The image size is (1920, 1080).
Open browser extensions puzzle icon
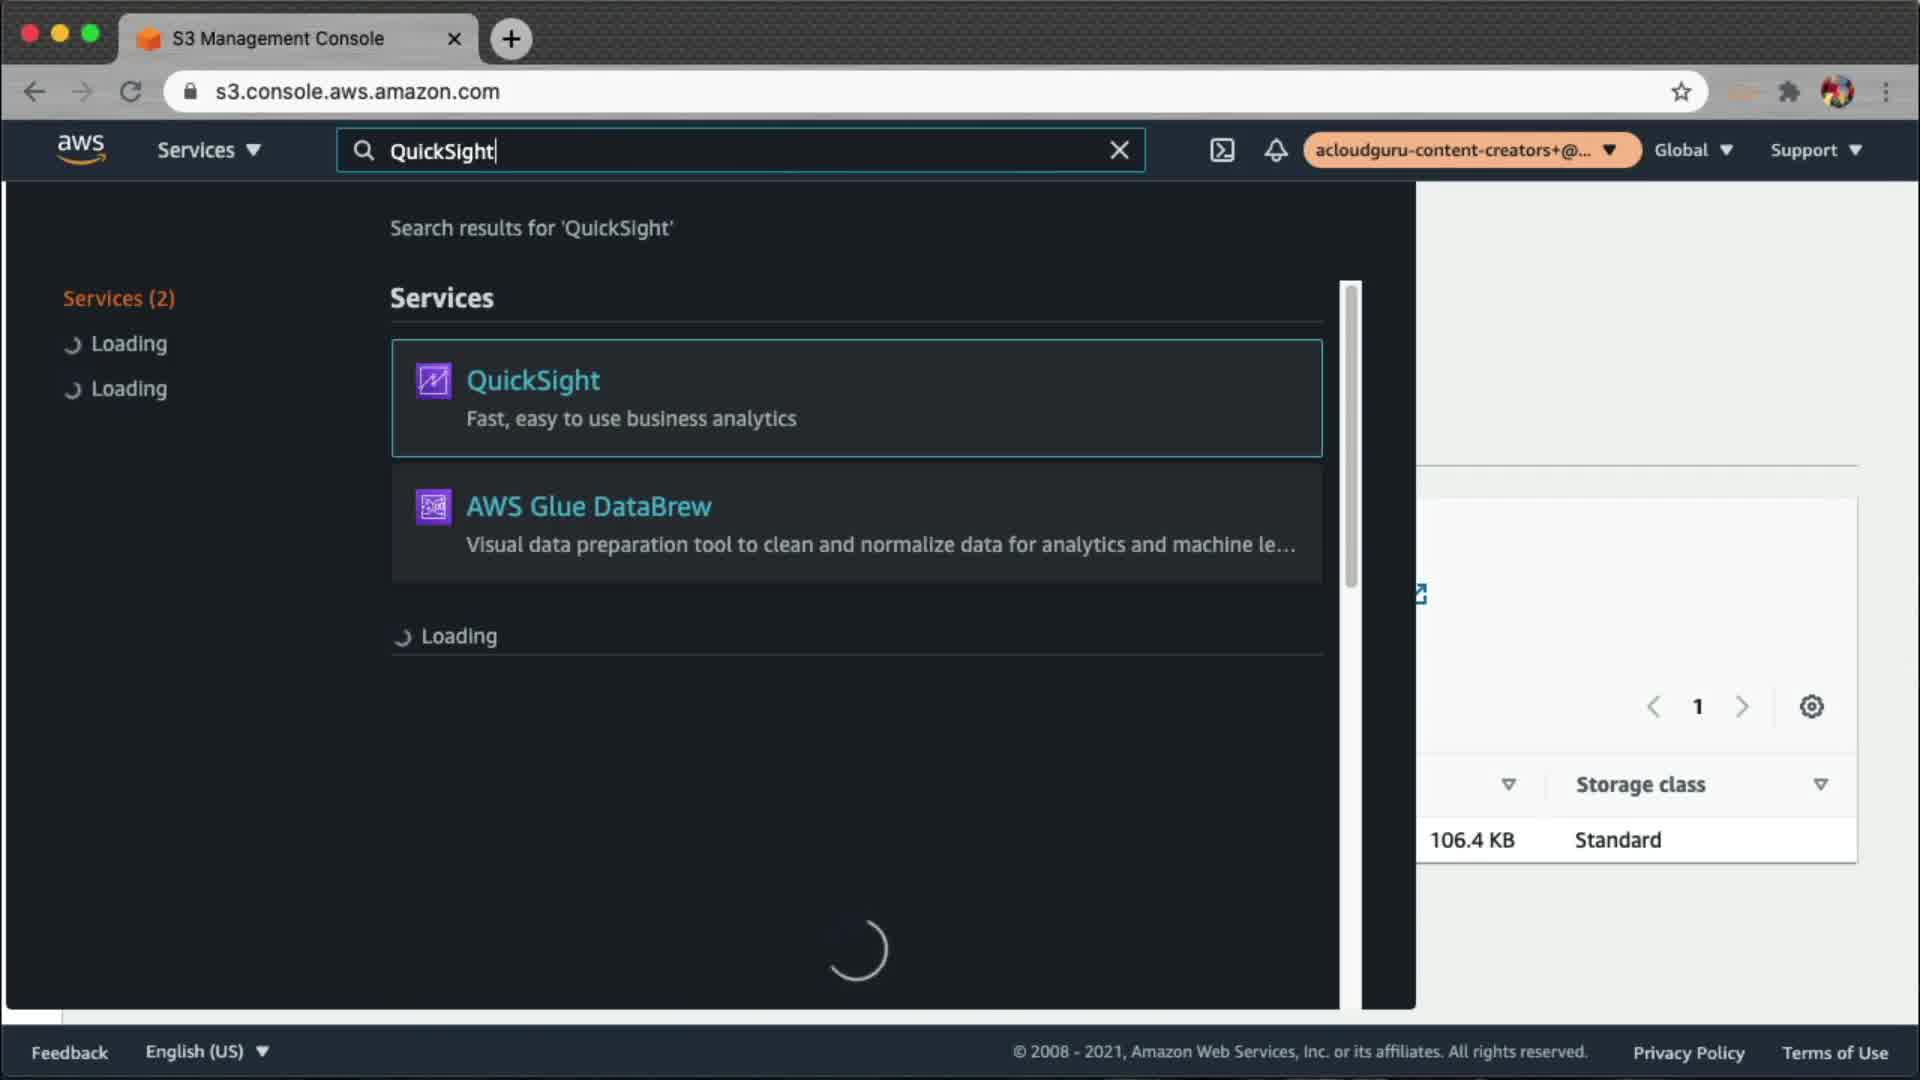pos(1789,92)
